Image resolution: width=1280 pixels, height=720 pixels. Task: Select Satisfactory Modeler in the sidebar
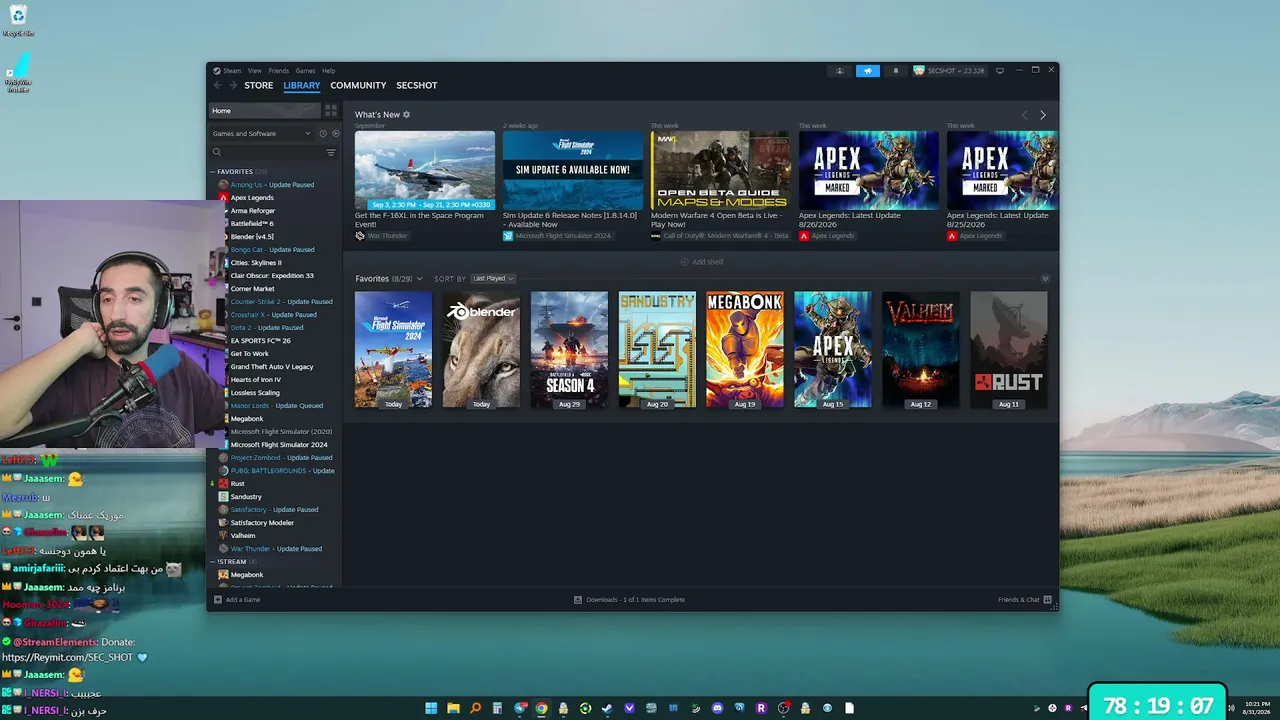point(262,523)
